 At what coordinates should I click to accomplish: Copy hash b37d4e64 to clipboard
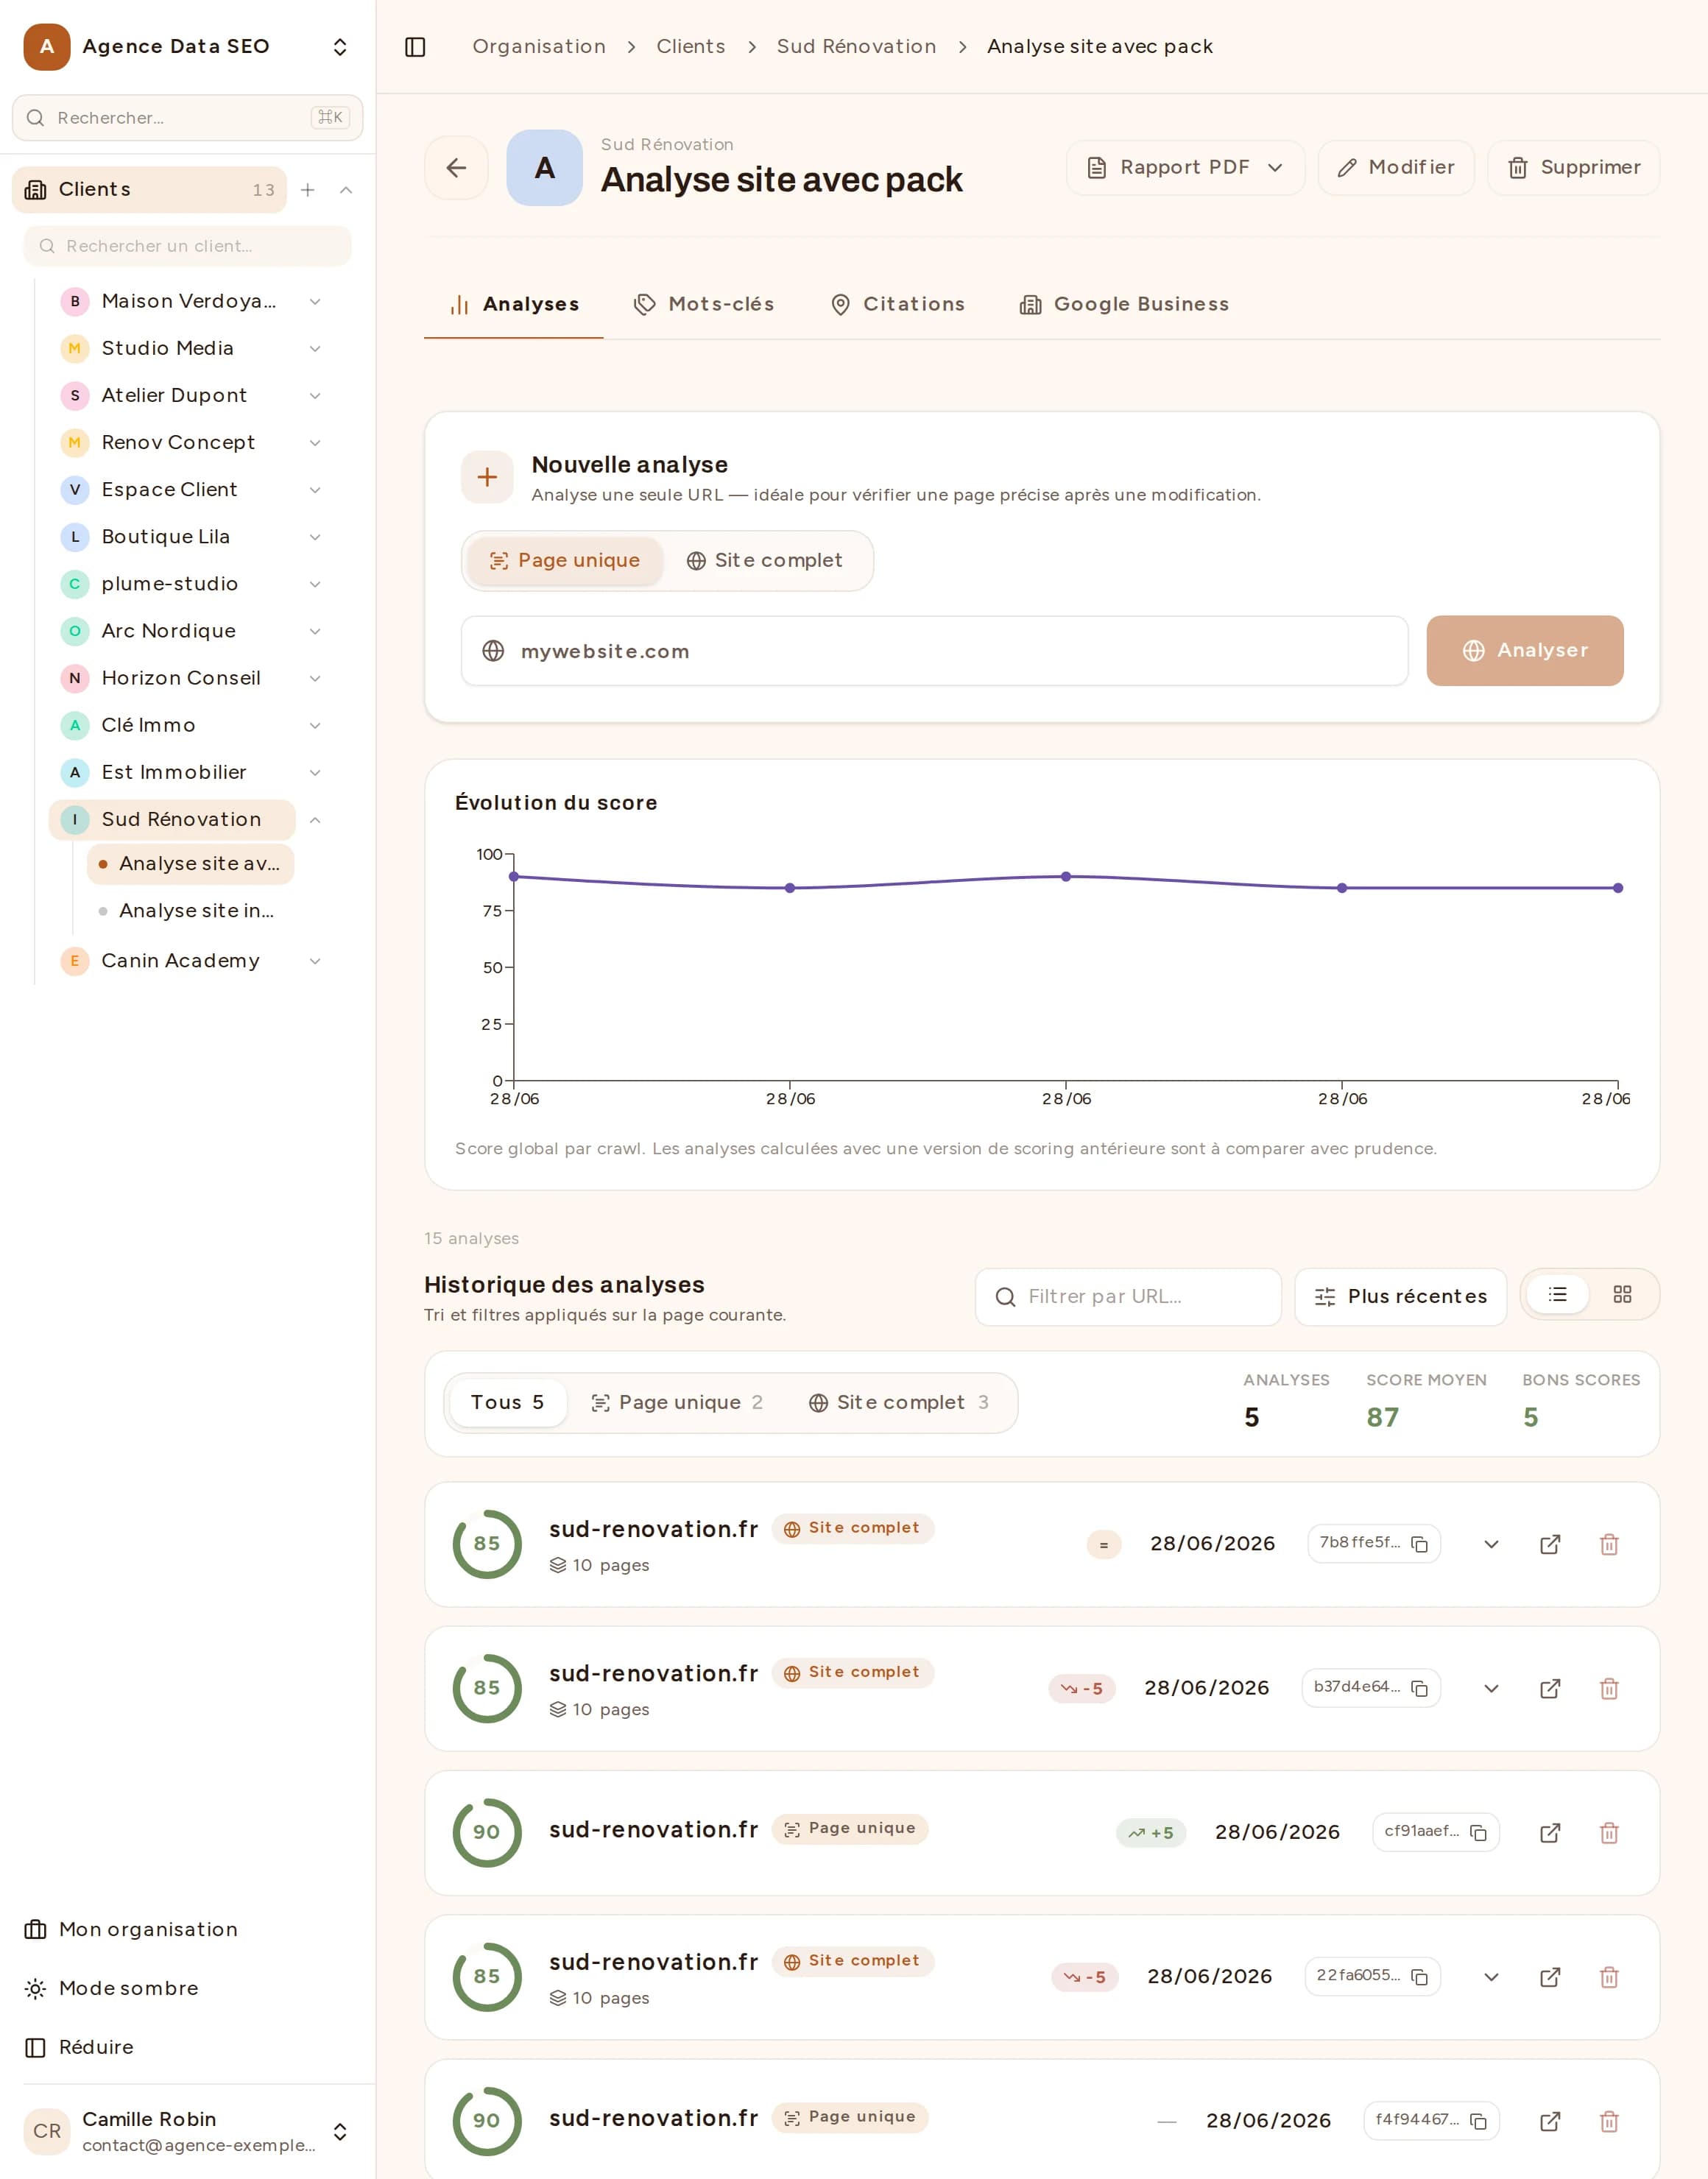pos(1419,1688)
